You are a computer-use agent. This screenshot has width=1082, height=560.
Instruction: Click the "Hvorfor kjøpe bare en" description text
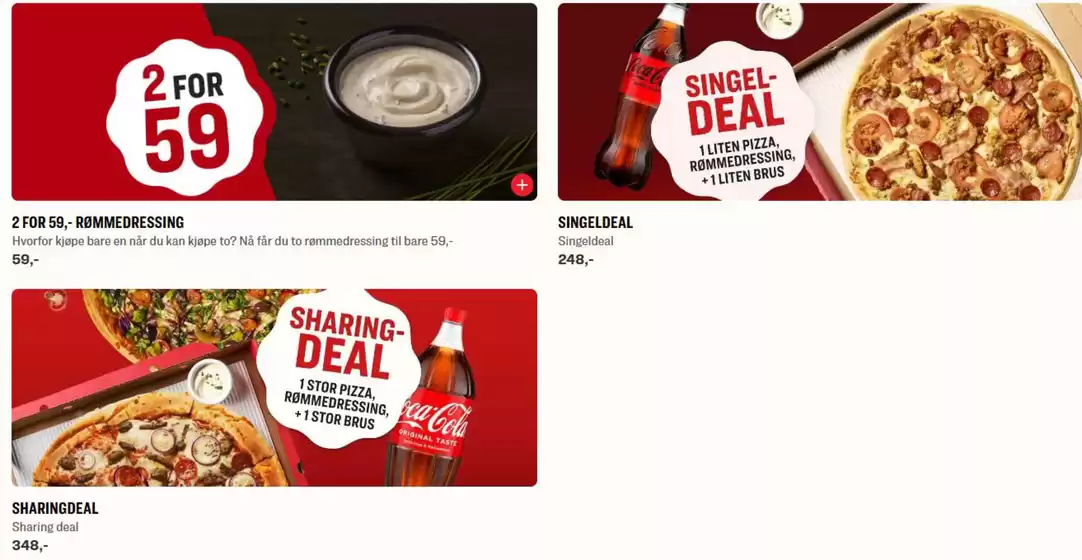pos(233,241)
